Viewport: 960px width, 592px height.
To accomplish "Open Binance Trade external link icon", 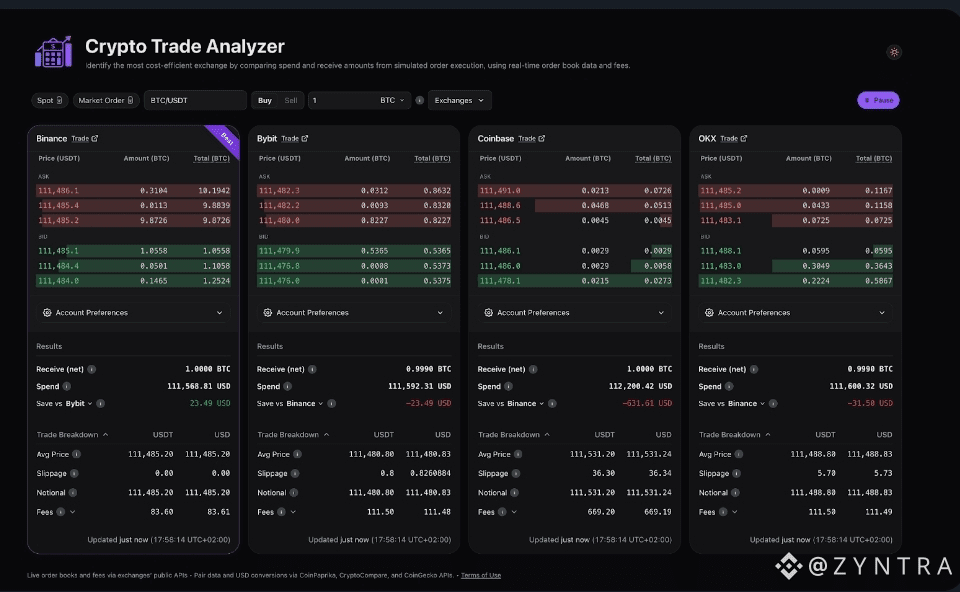I will click(x=95, y=139).
